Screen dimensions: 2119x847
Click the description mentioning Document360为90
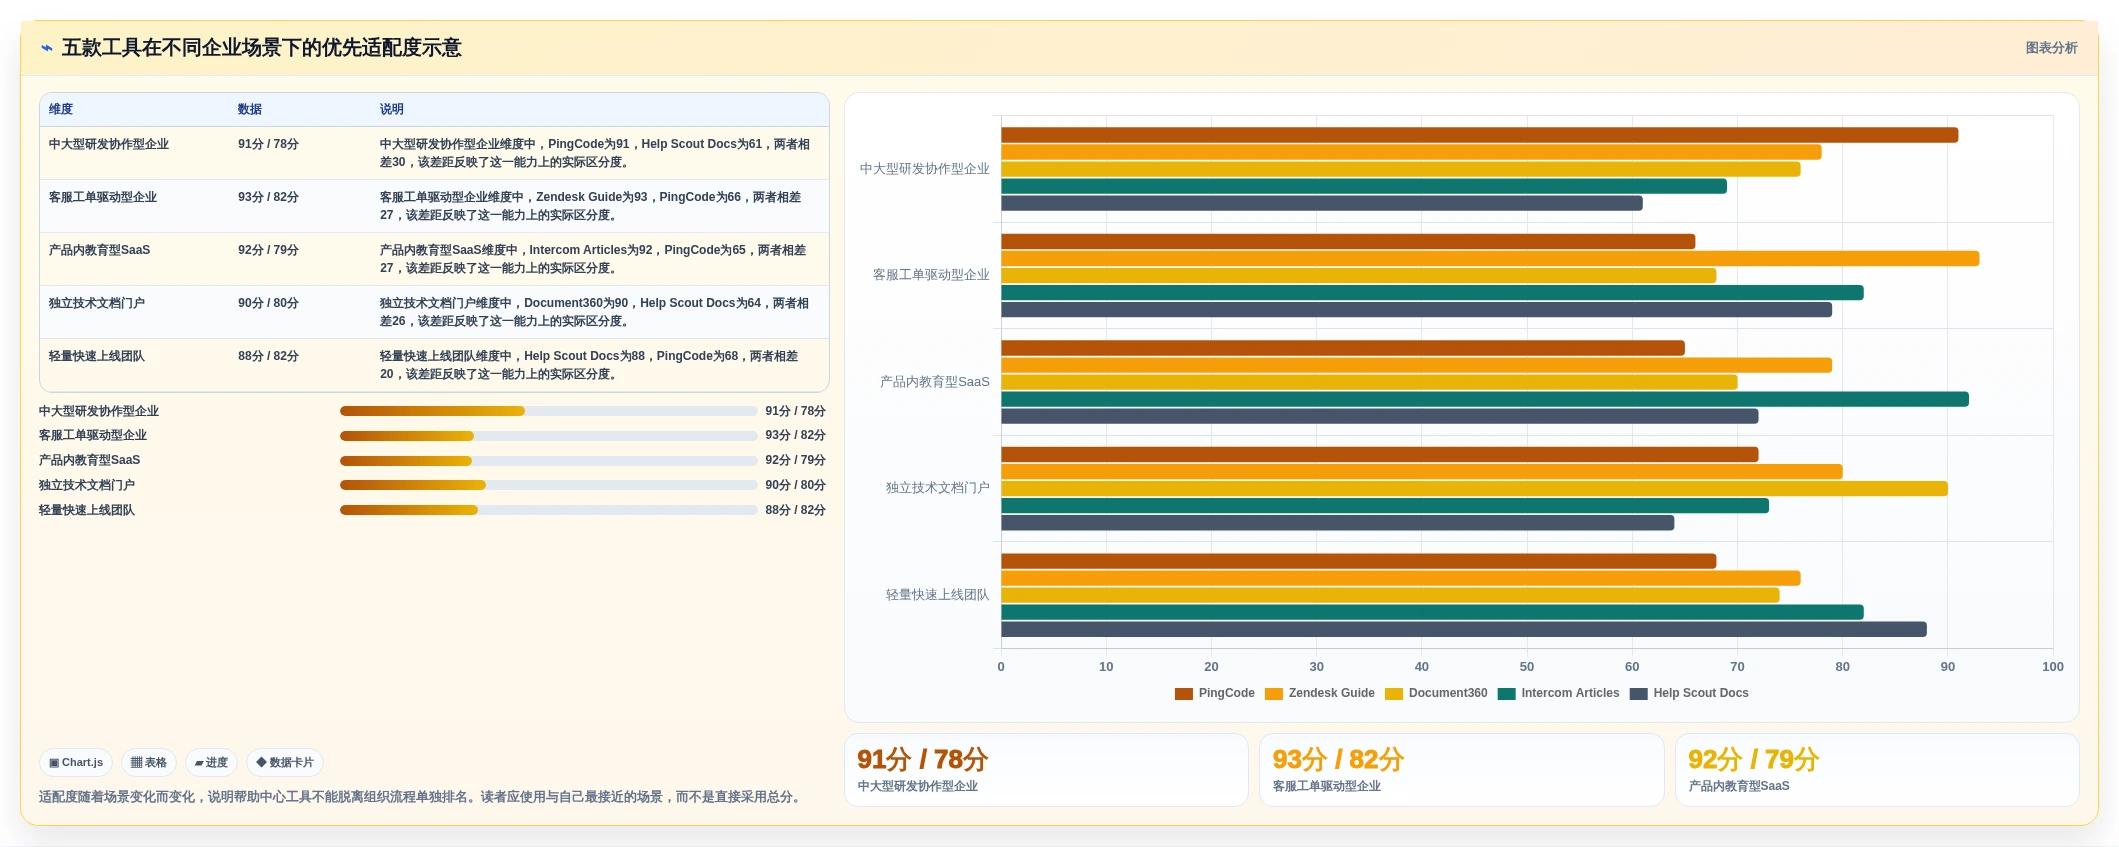tap(595, 312)
